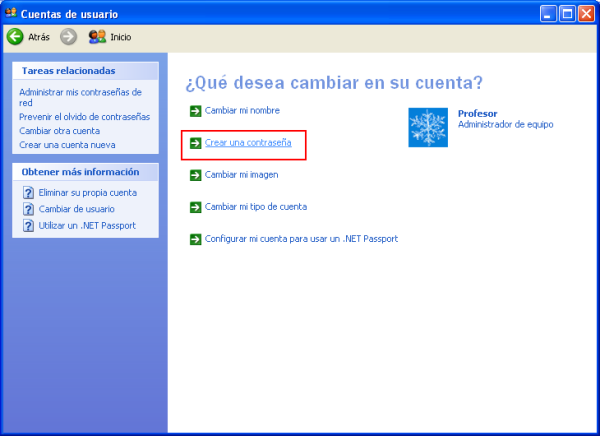Image resolution: width=600 pixels, height=436 pixels.
Task: Click the green Atrás back arrow icon
Action: 15,37
